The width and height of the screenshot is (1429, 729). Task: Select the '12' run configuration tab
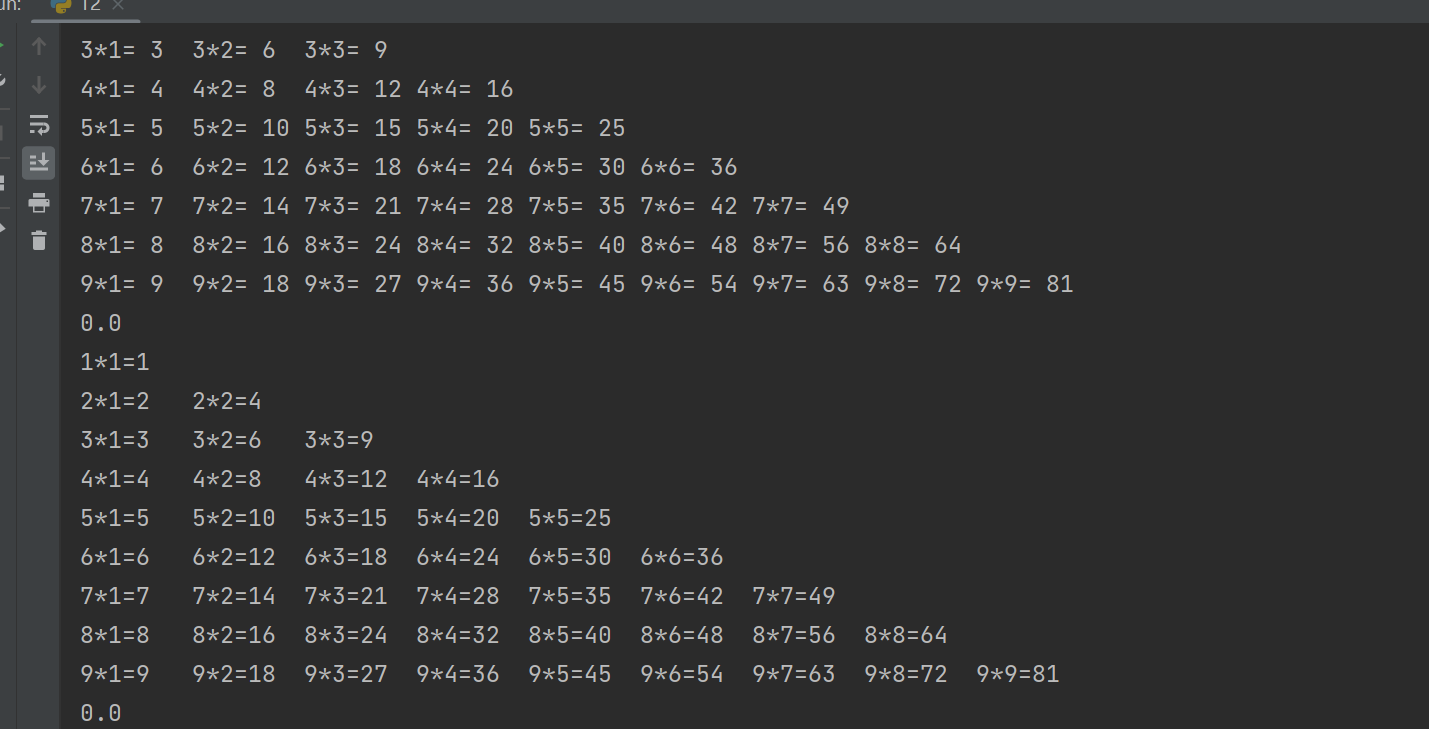89,6
